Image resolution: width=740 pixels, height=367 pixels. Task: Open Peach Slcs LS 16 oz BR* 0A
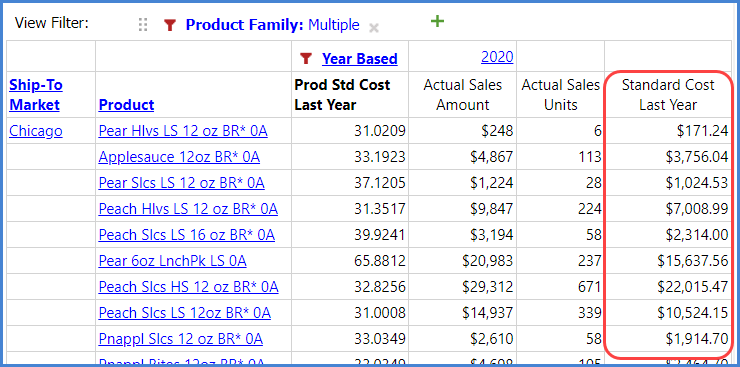187,234
